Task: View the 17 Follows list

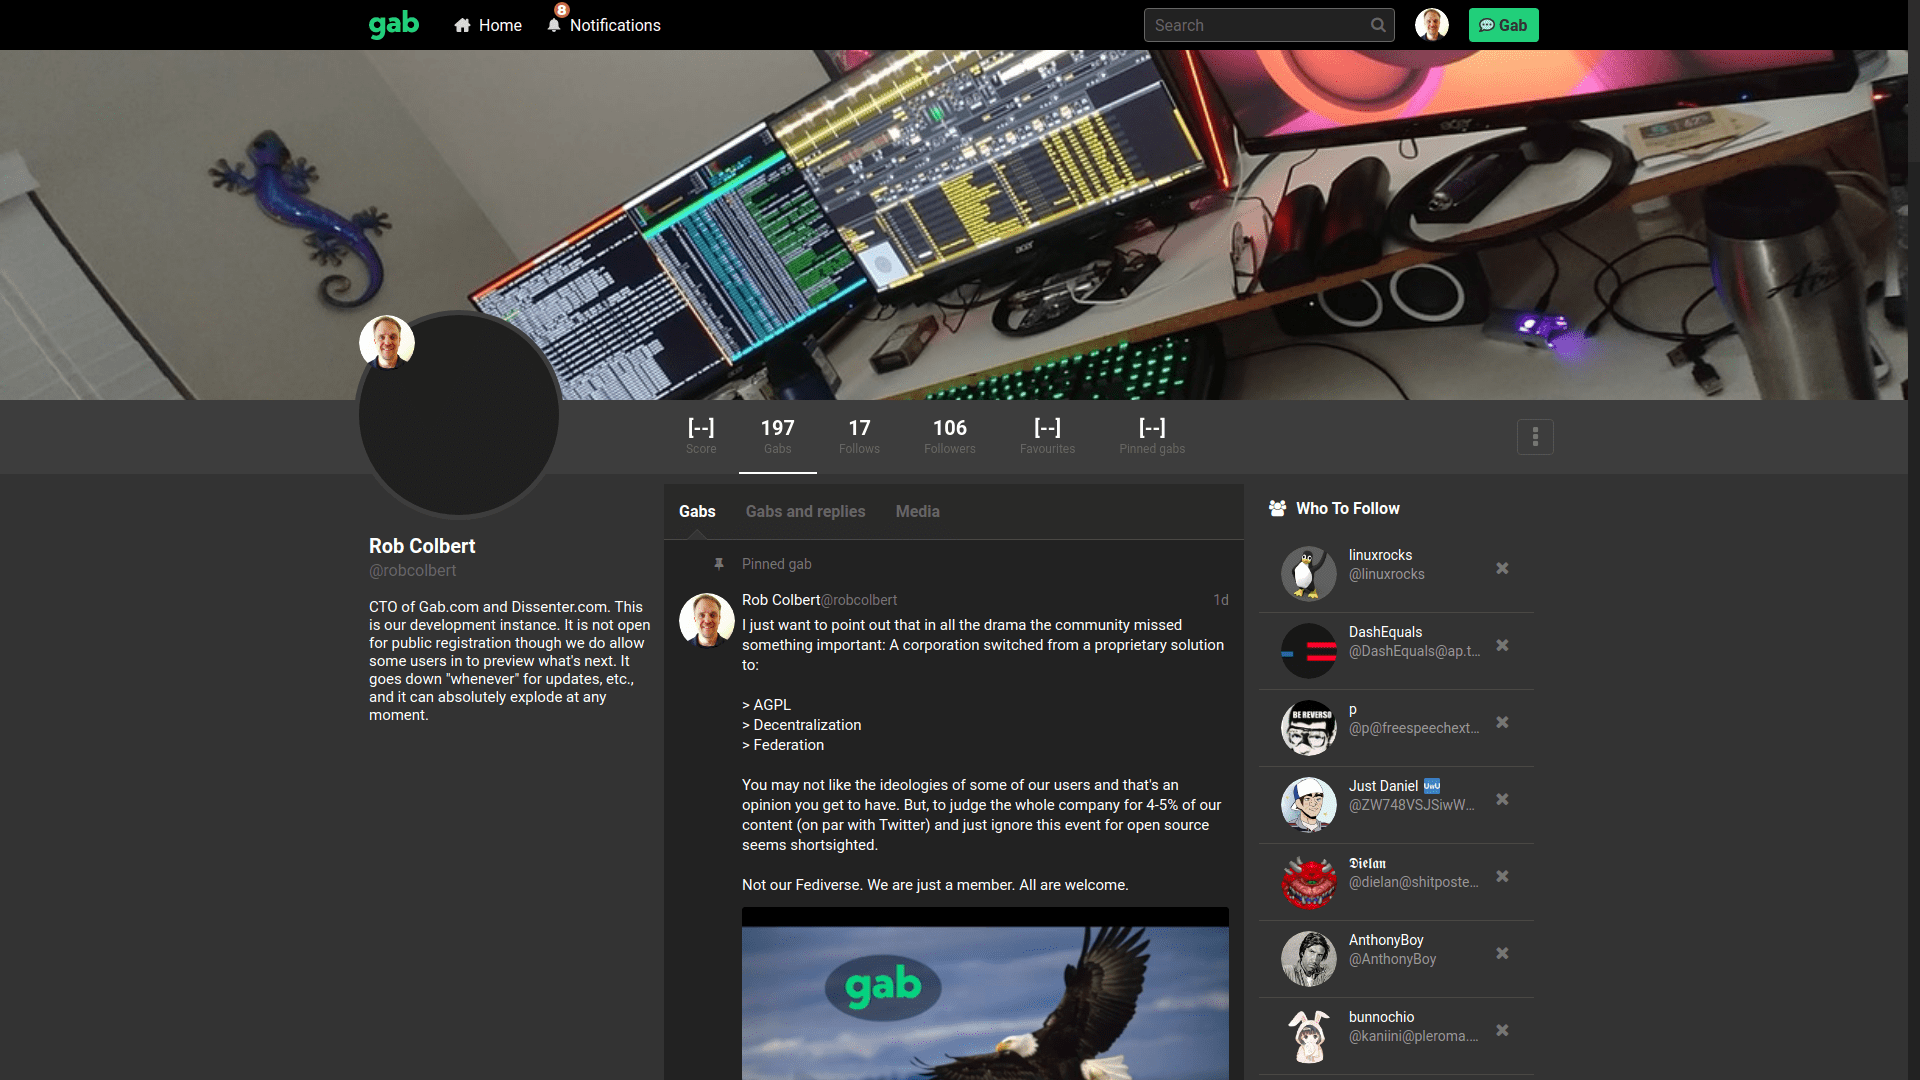Action: 859,436
